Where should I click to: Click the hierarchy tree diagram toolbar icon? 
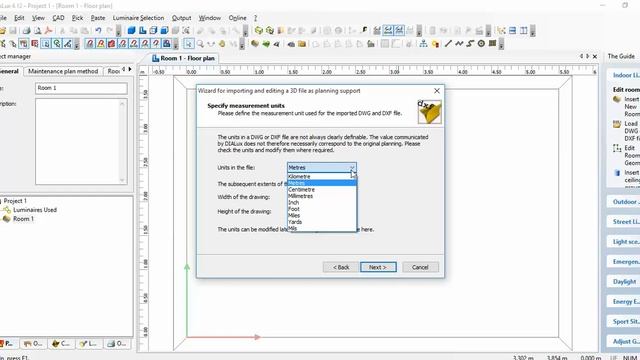(423, 43)
